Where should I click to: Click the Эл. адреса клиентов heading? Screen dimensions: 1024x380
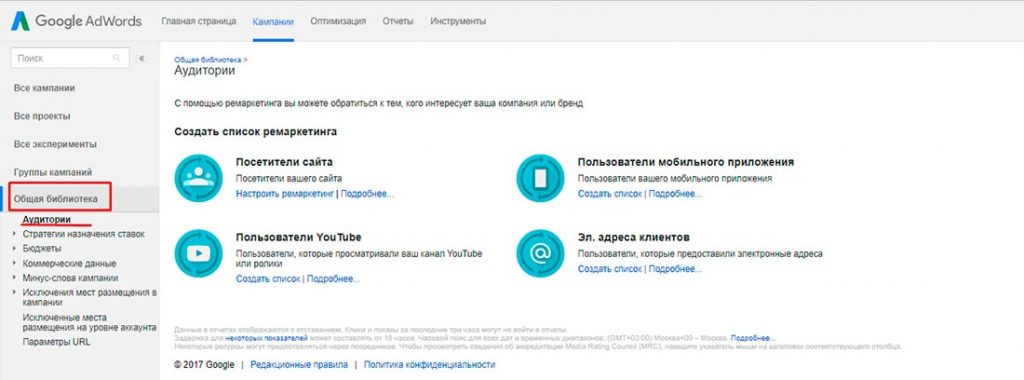pyautogui.click(x=633, y=237)
